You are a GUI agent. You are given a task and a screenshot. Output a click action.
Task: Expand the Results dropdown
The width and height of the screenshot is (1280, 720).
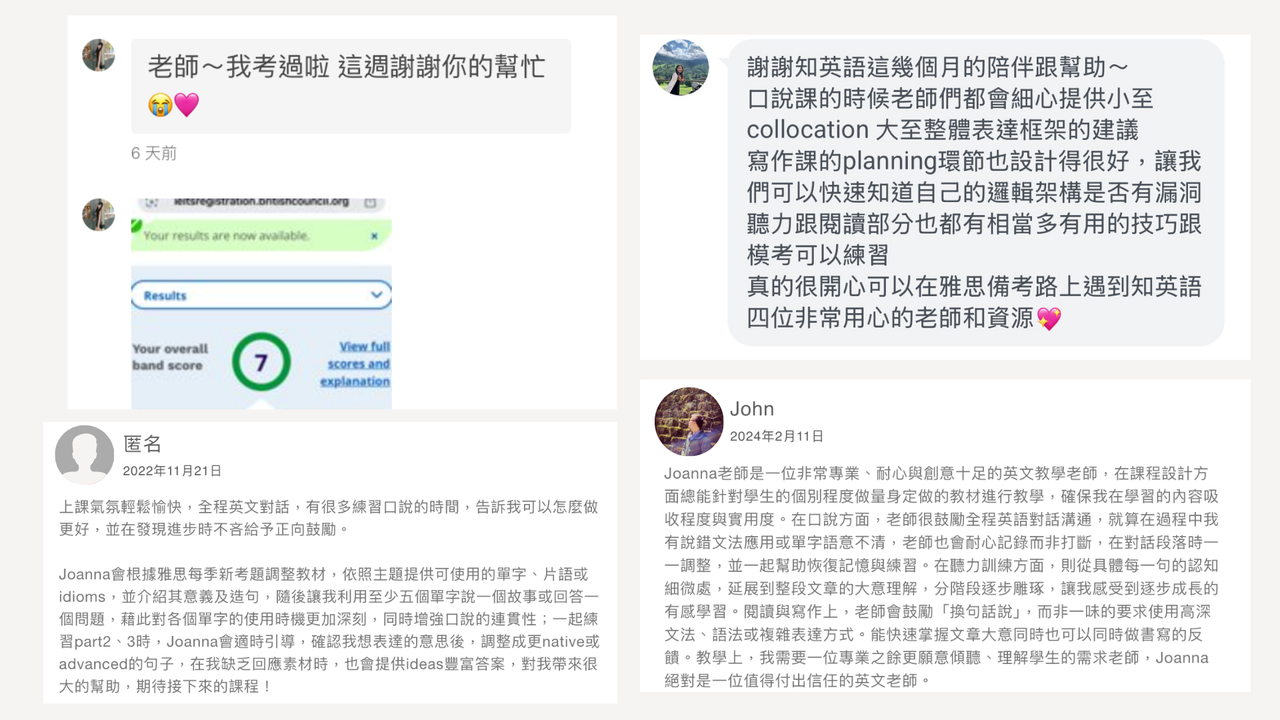pyautogui.click(x=261, y=295)
